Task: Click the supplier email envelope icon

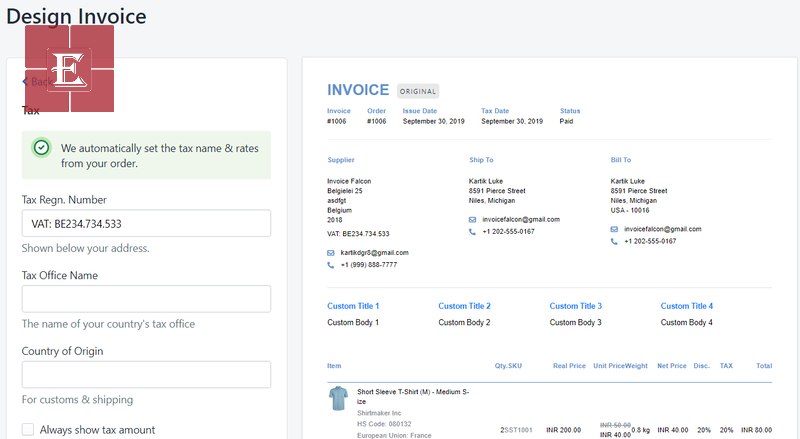Action: 330,252
